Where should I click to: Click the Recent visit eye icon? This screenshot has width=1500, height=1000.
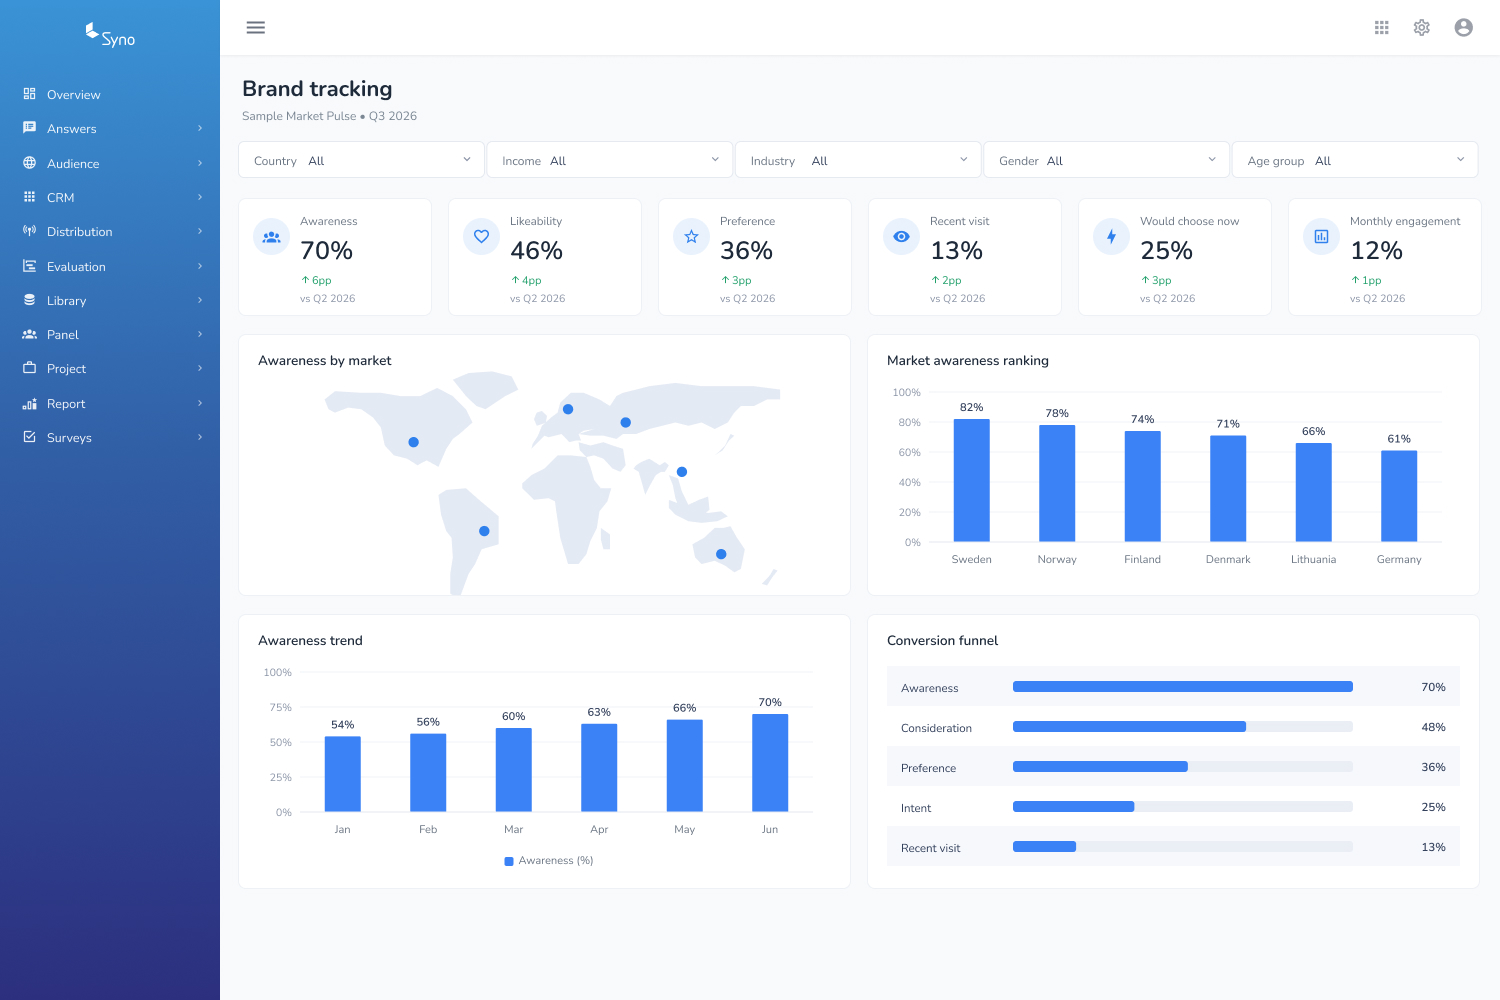click(x=901, y=237)
